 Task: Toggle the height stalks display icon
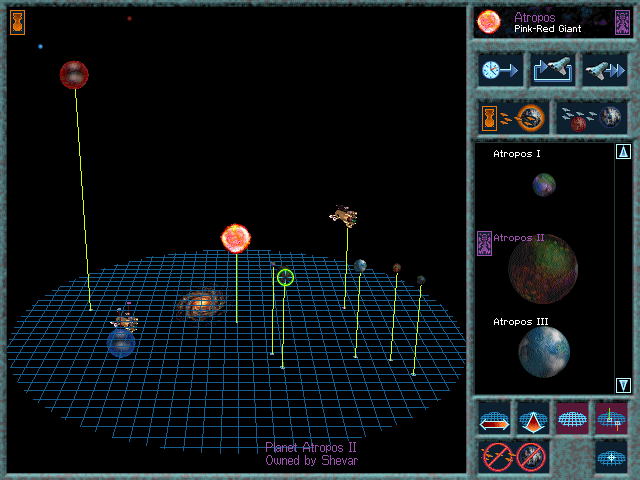[x=611, y=418]
